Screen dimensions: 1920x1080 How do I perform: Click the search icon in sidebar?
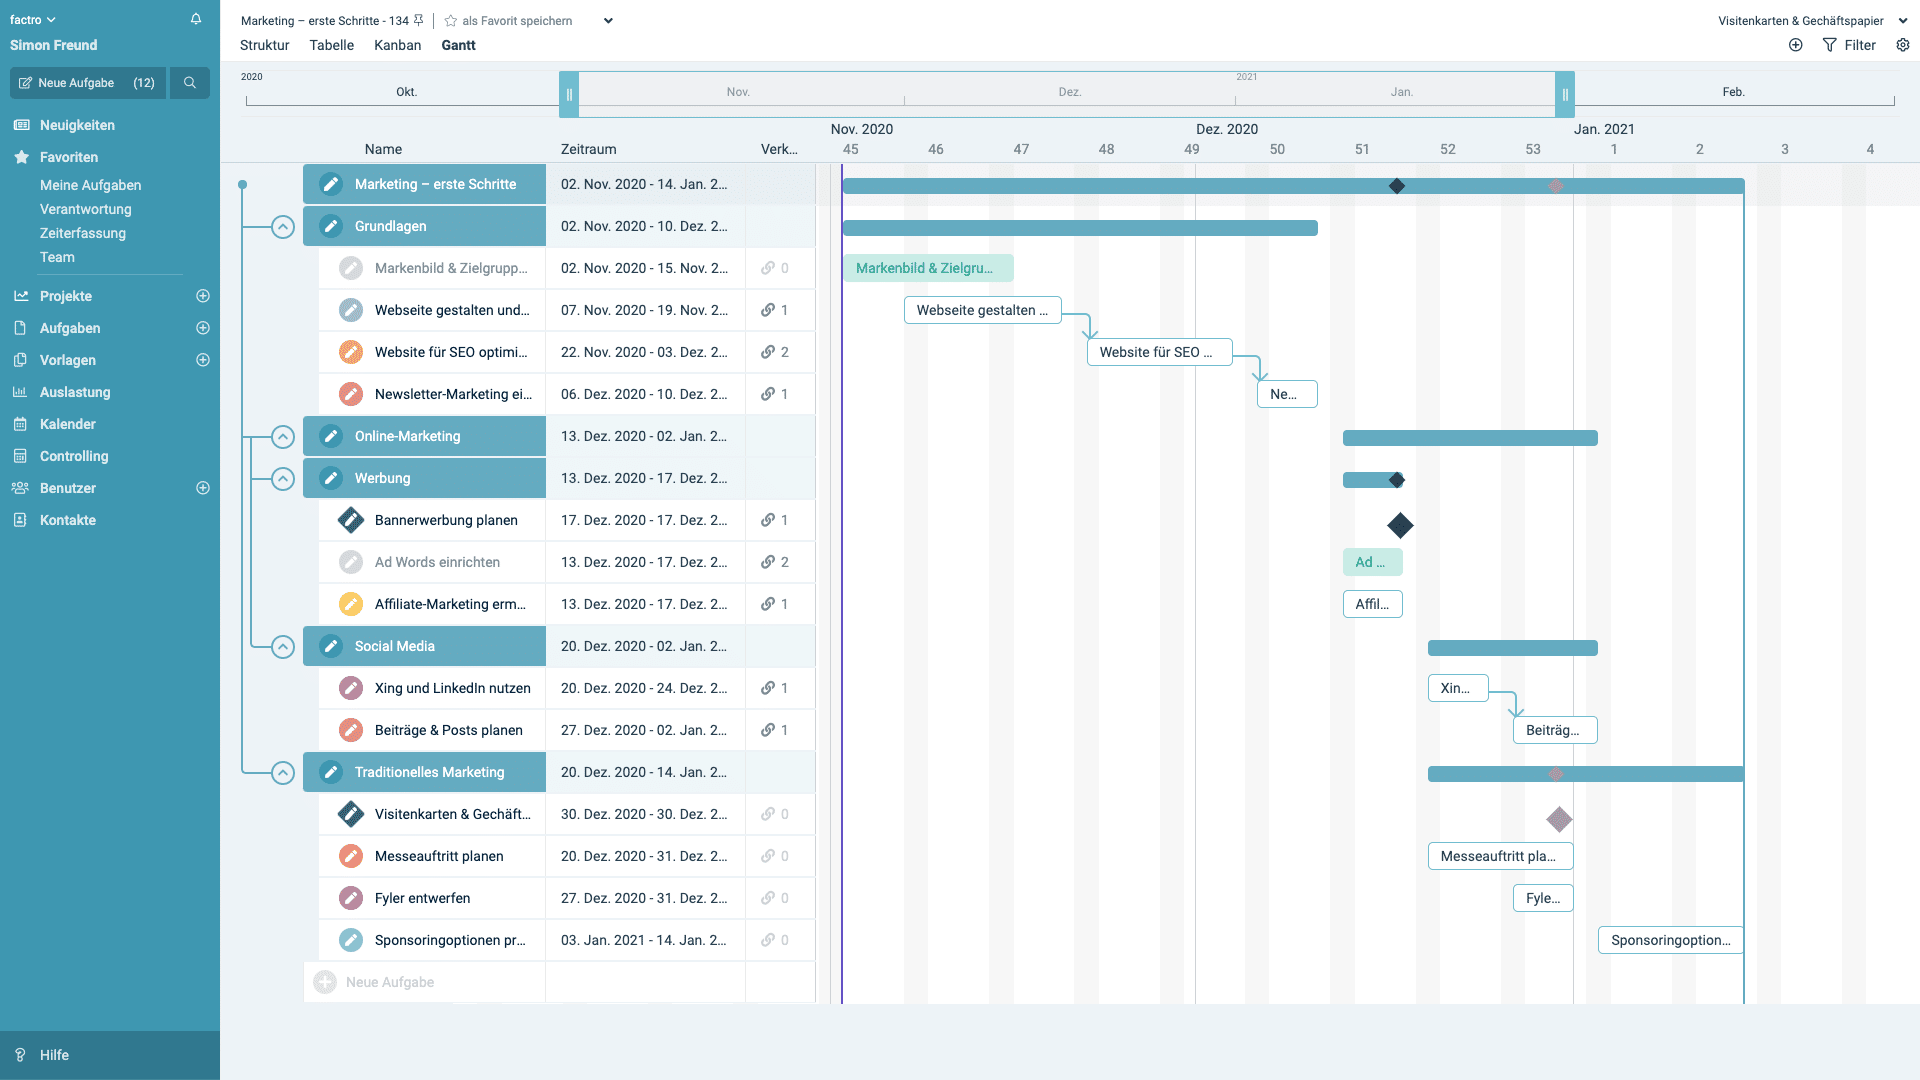pyautogui.click(x=190, y=83)
